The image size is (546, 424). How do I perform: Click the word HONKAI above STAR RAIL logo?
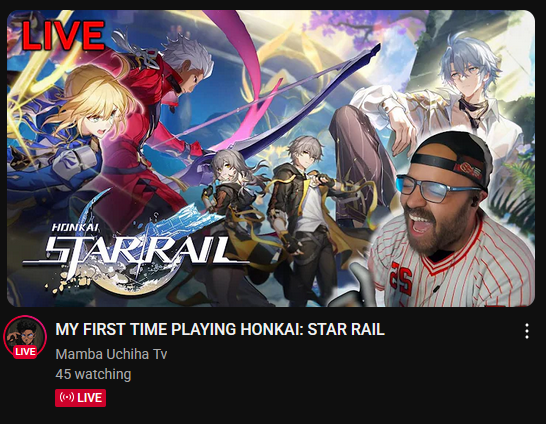(75, 228)
